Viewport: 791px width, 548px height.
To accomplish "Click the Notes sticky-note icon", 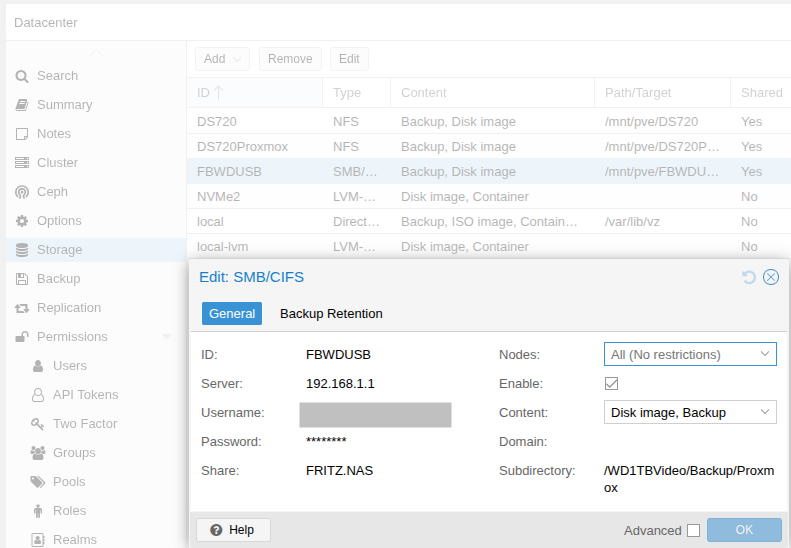I will tap(22, 134).
